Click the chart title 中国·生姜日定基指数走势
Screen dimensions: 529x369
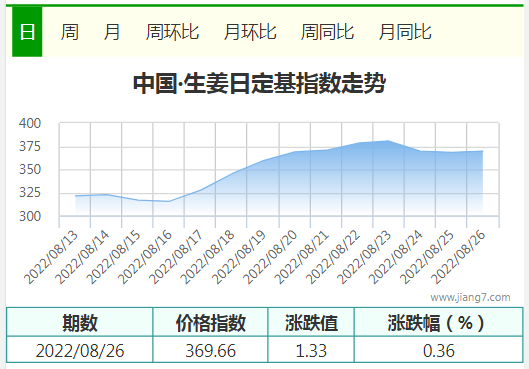(259, 83)
